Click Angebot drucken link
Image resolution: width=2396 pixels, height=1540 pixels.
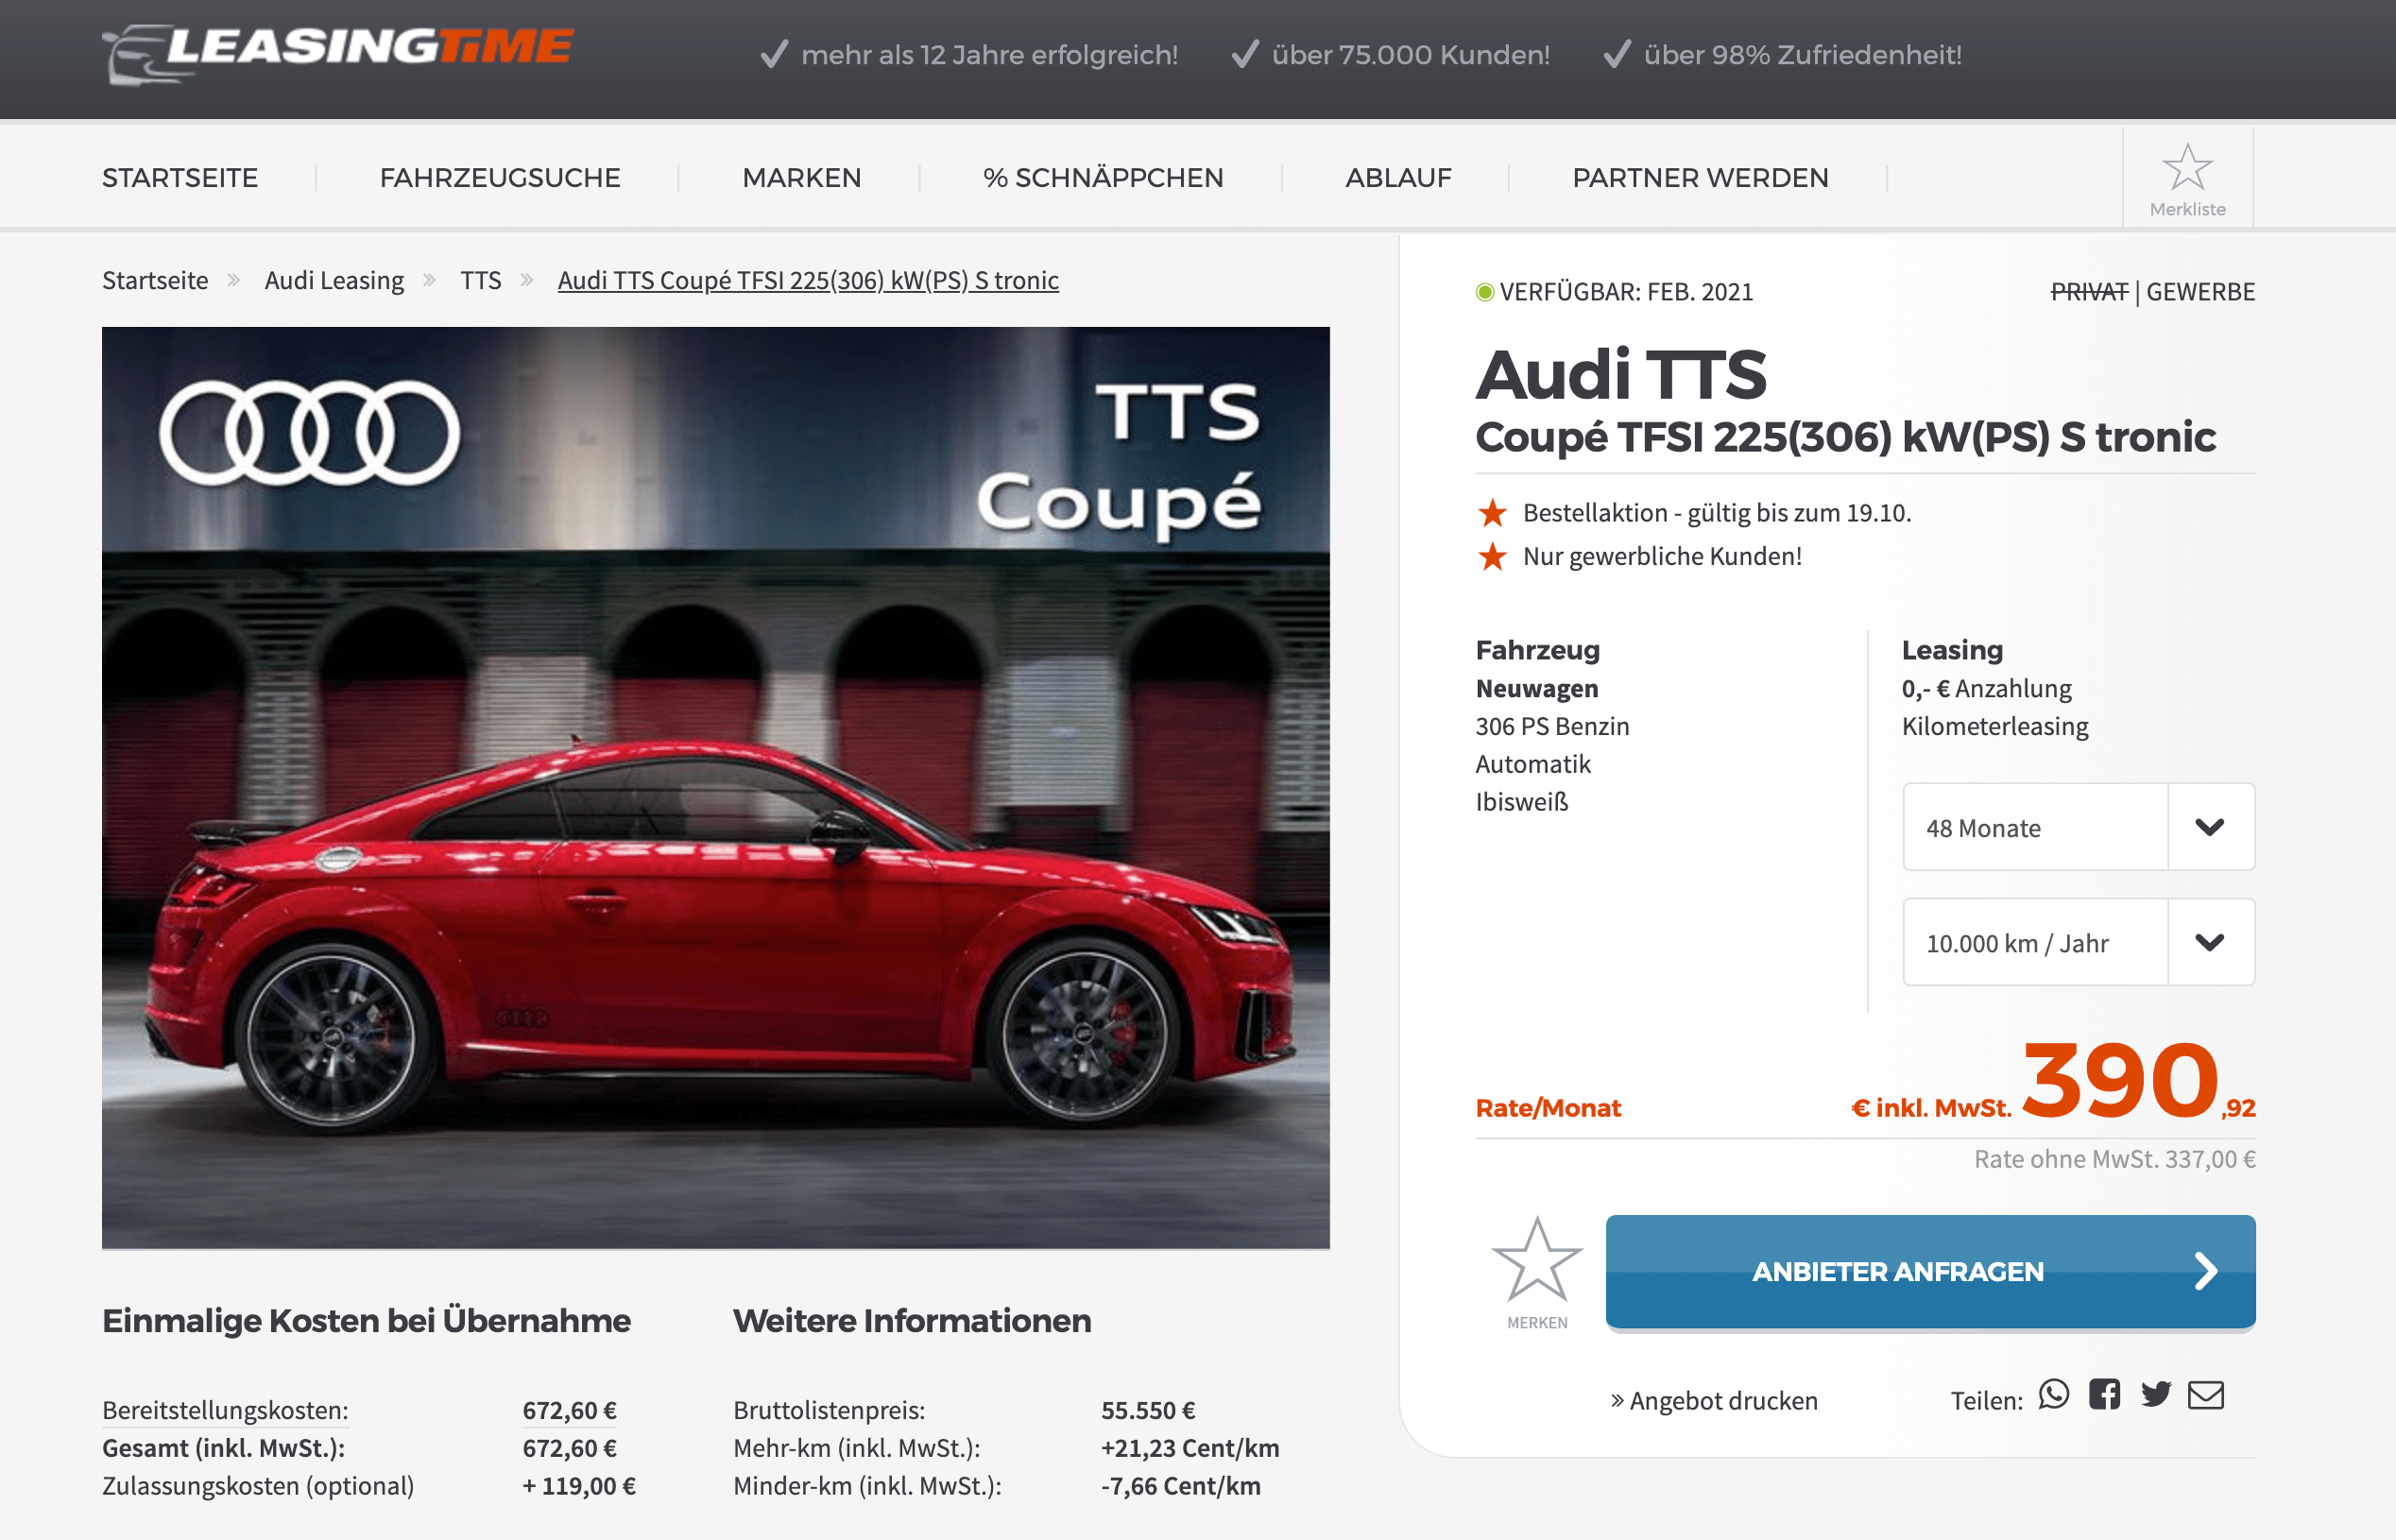1713,1401
